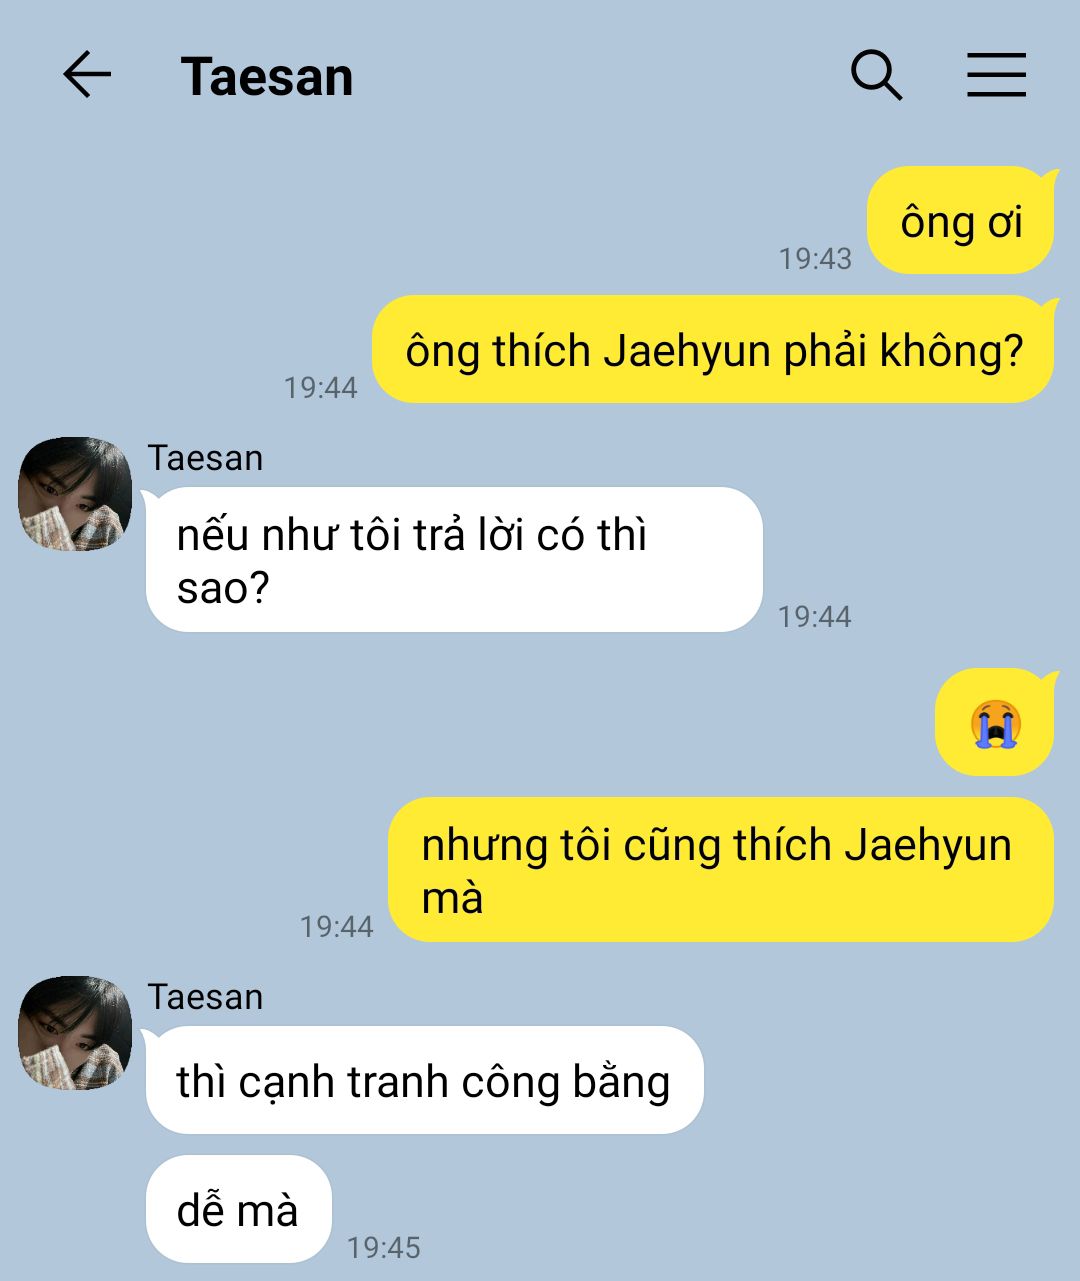The height and width of the screenshot is (1281, 1080).
Task: Tap 19:44 timestamp beside 'phải không?' message
Action: point(320,388)
